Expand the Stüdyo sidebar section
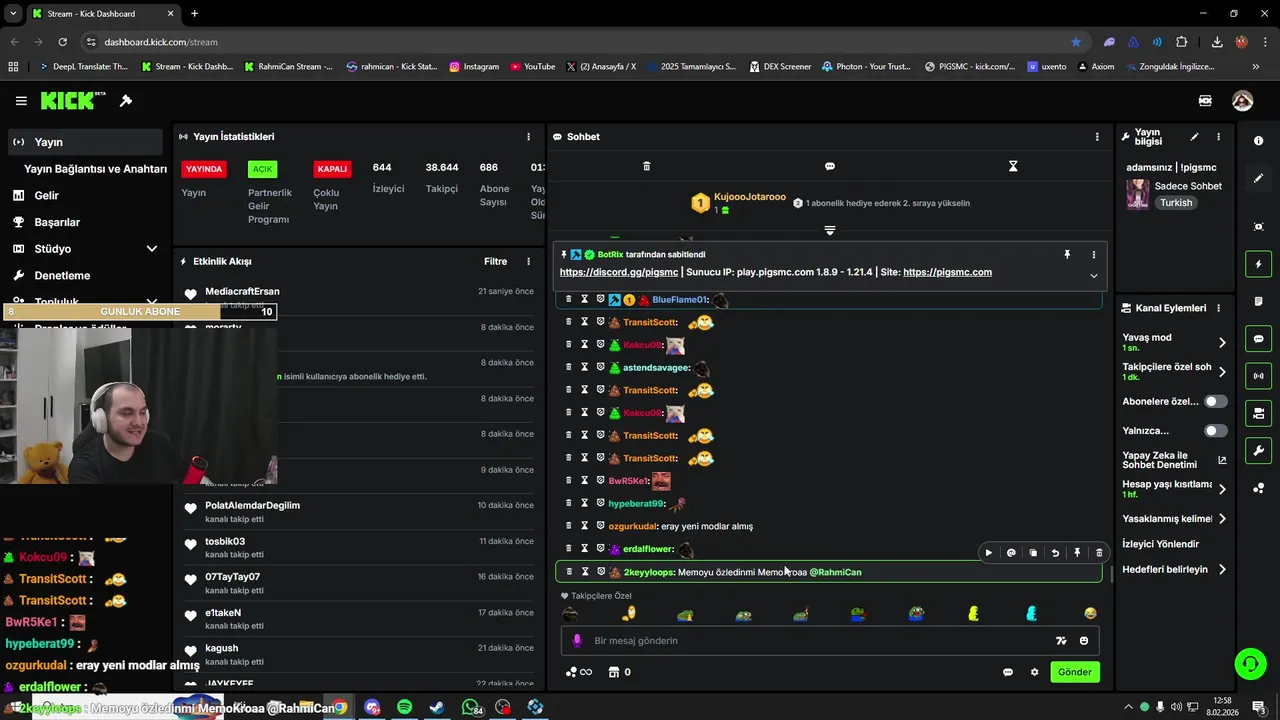Image resolution: width=1280 pixels, height=720 pixels. coord(151,249)
